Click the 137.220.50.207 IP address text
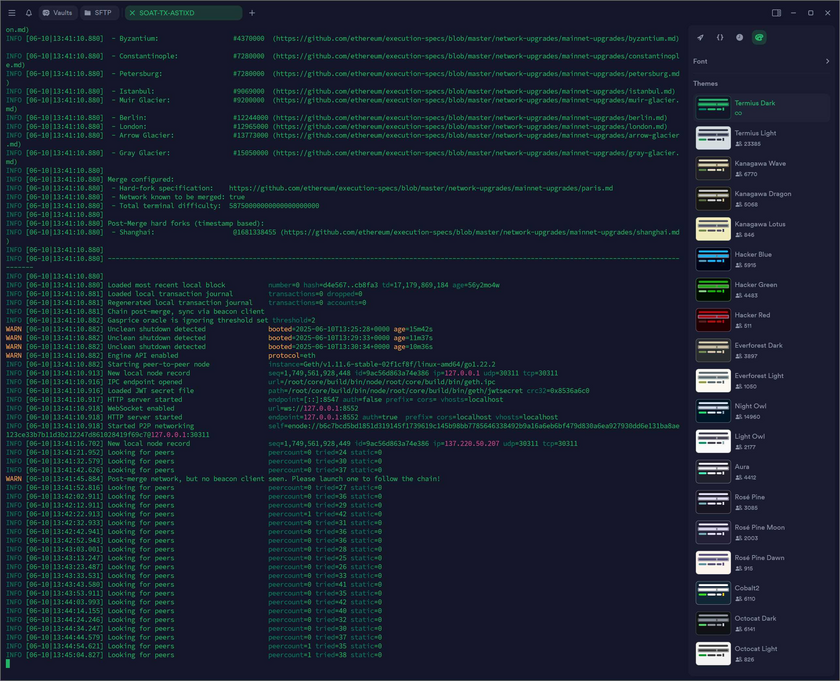 pos(471,443)
